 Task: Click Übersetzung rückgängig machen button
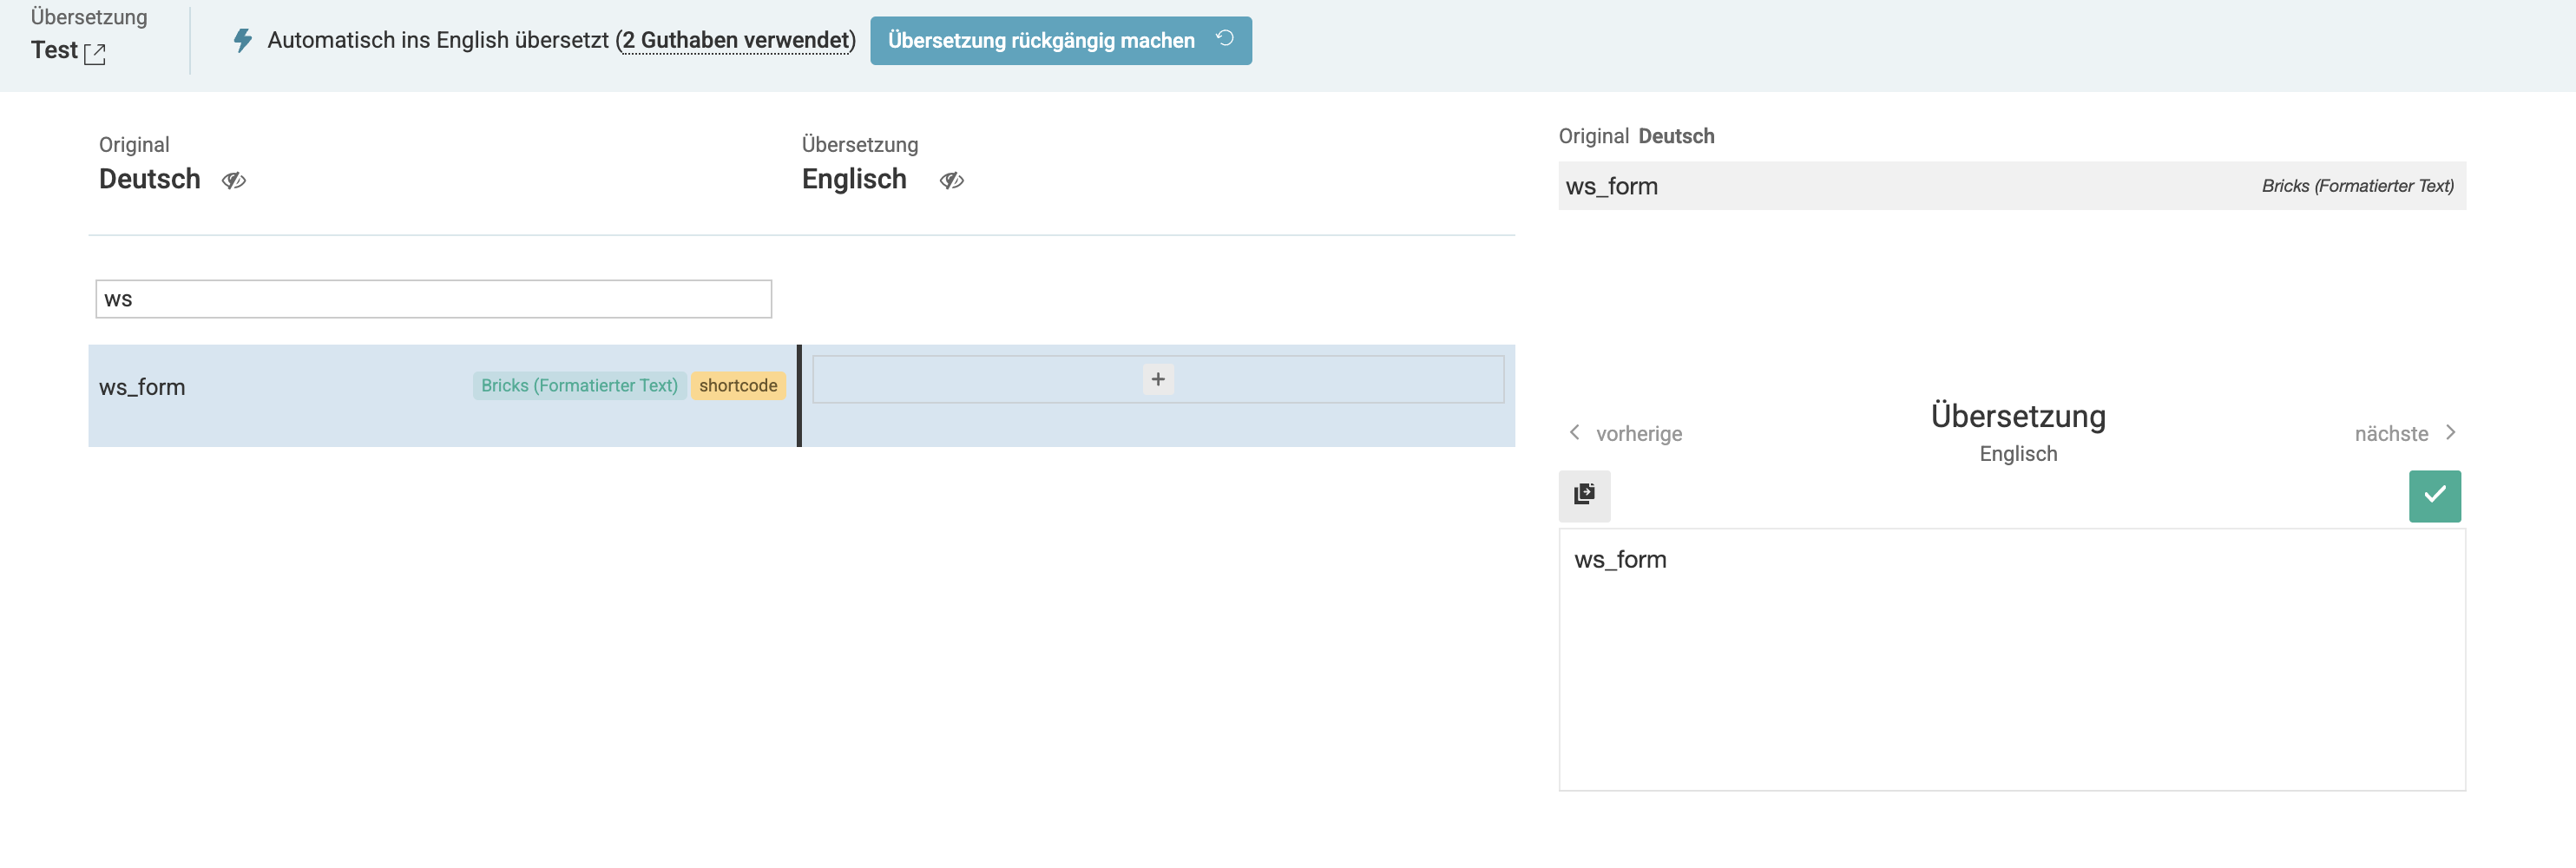pyautogui.click(x=1060, y=40)
